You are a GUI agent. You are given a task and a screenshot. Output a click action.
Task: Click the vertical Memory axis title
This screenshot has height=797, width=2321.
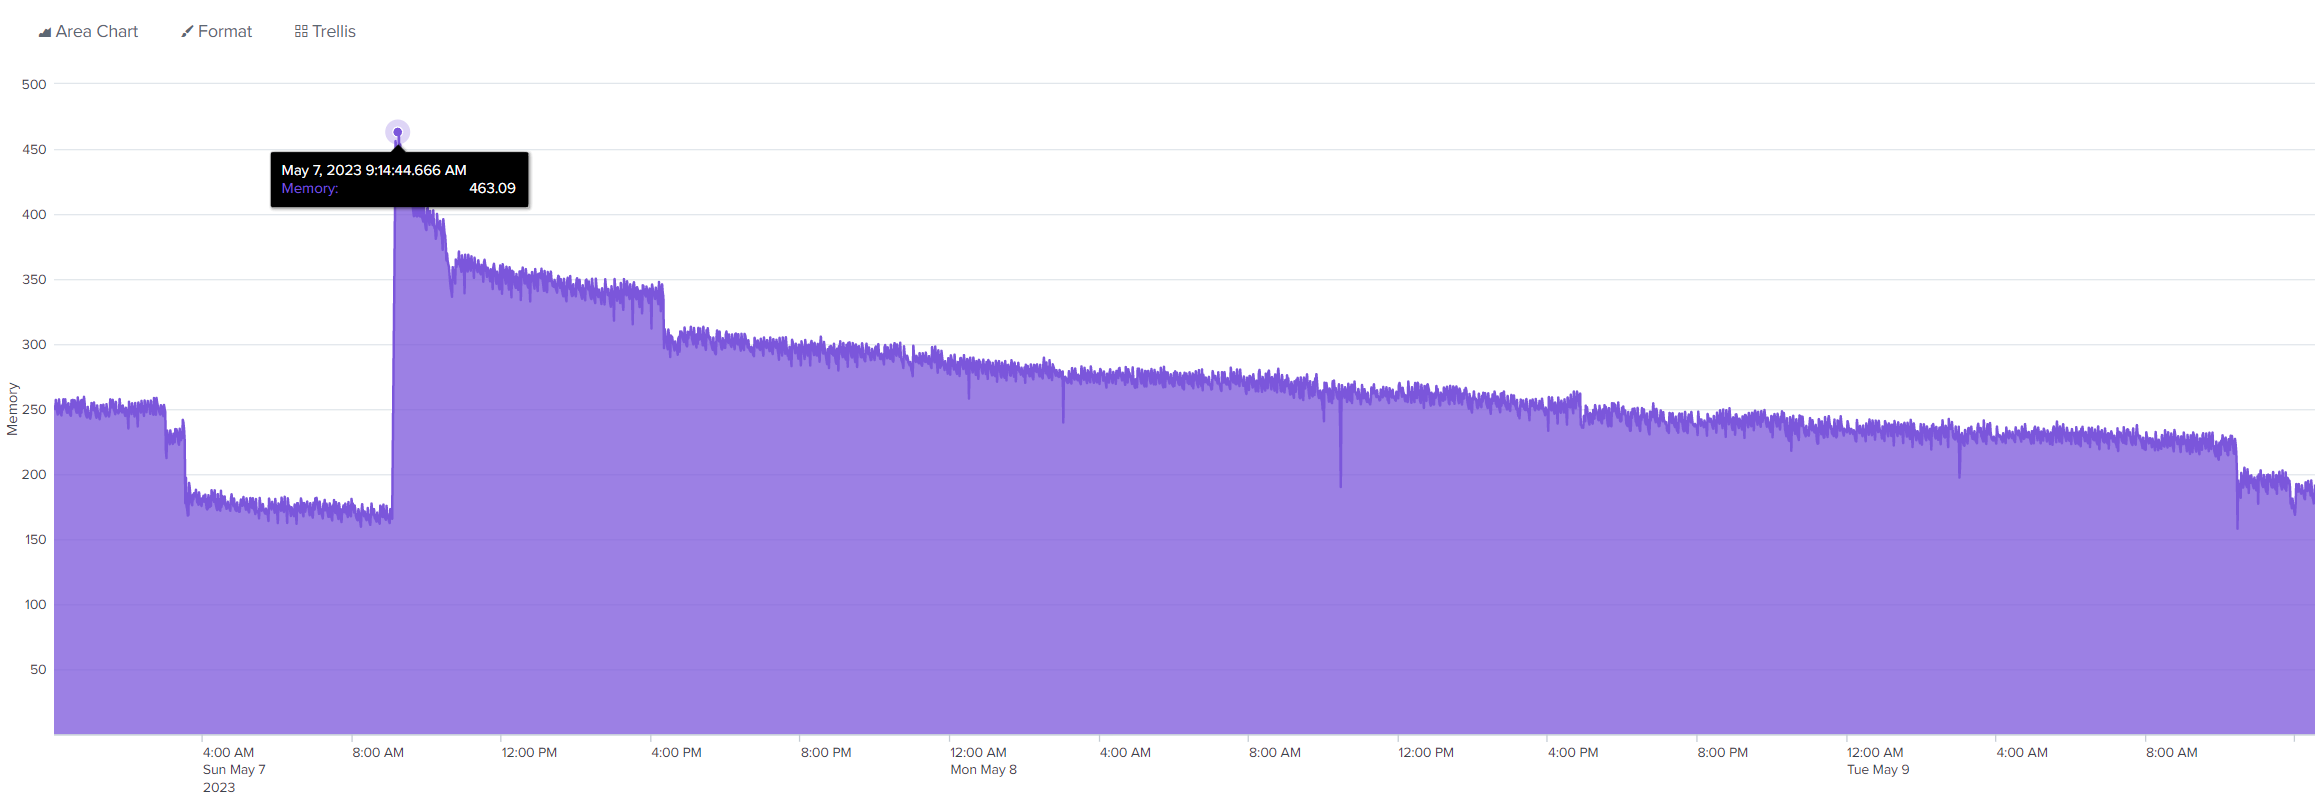[13, 409]
